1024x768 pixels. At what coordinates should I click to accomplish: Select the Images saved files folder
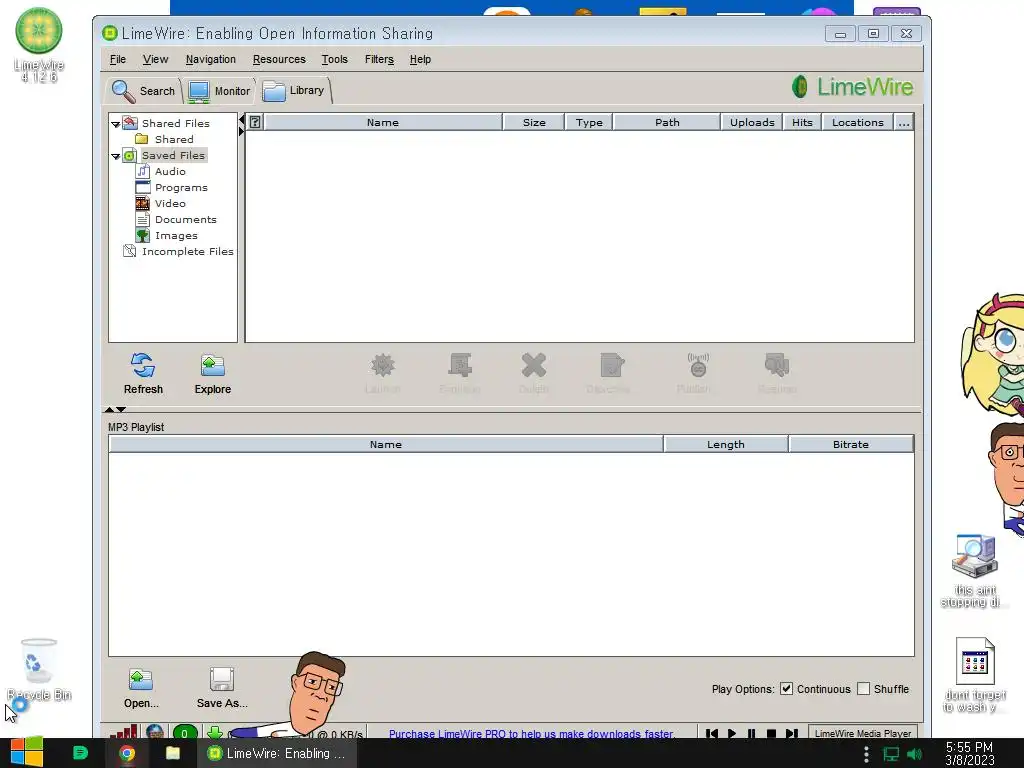[167, 235]
